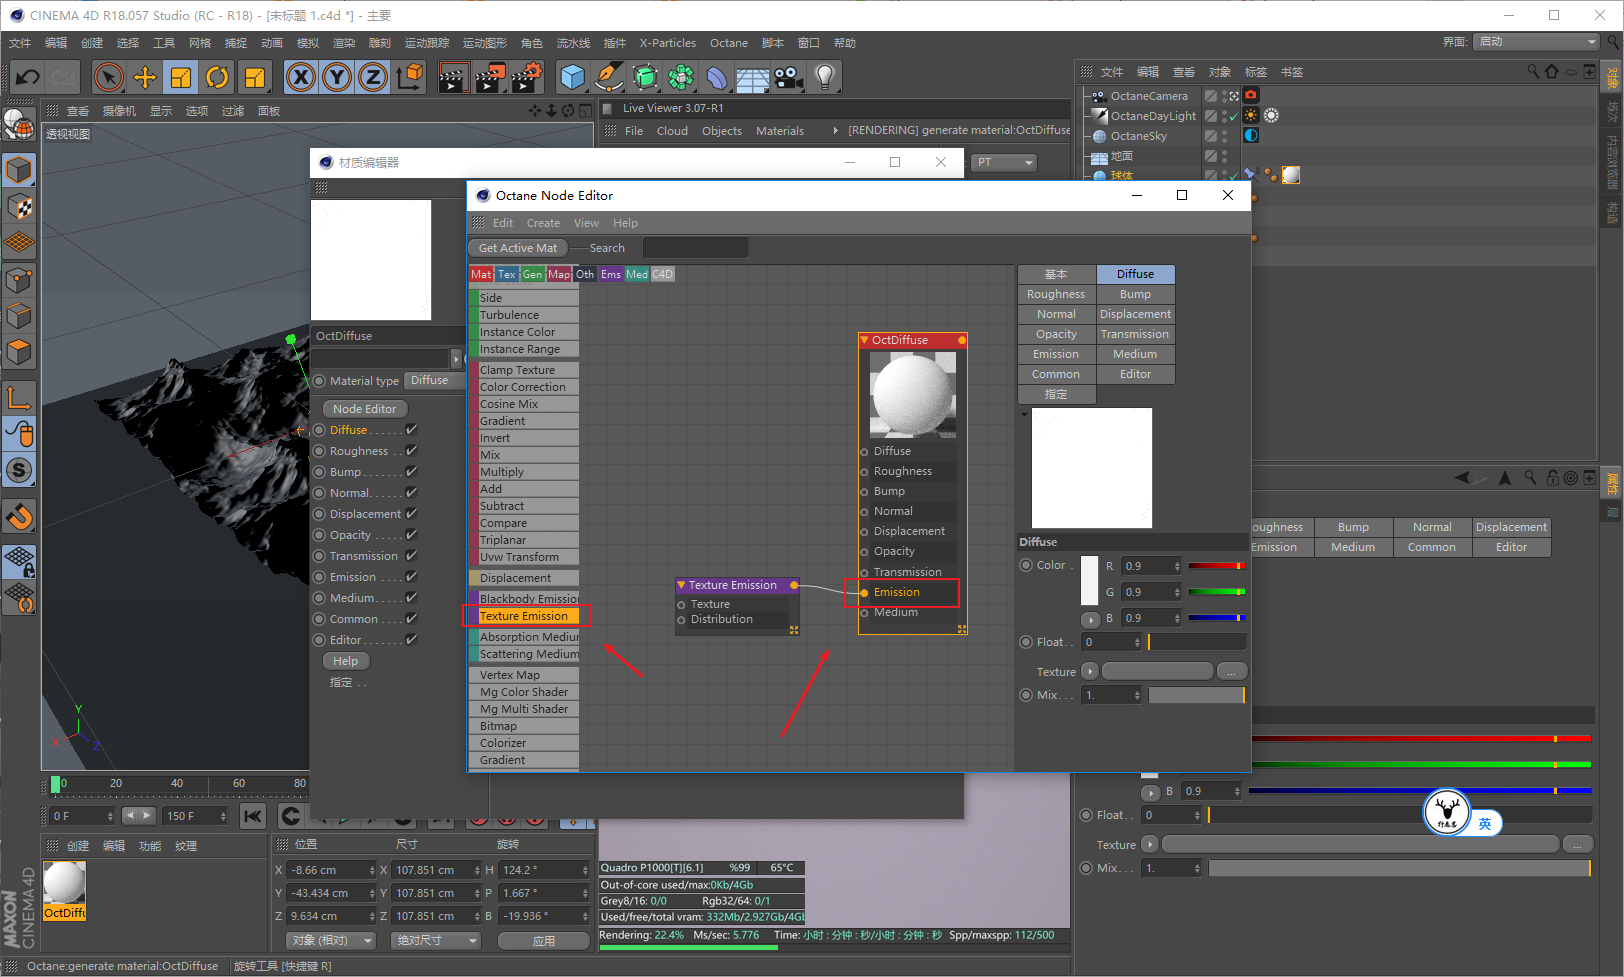Click the search icon in Object Manager
This screenshot has height=977, width=1624.
click(x=1533, y=71)
